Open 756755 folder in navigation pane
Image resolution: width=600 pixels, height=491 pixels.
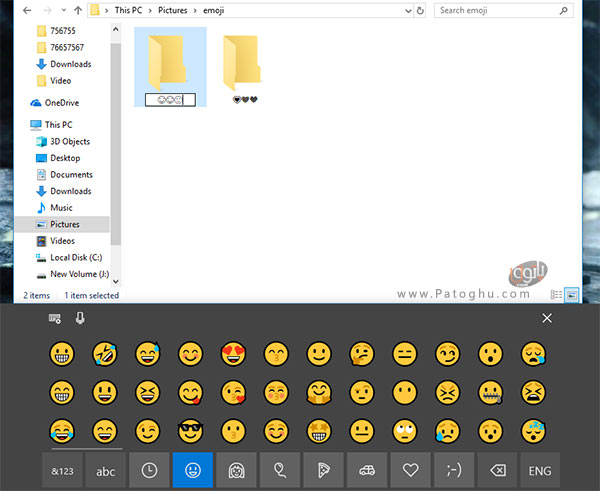[x=63, y=31]
